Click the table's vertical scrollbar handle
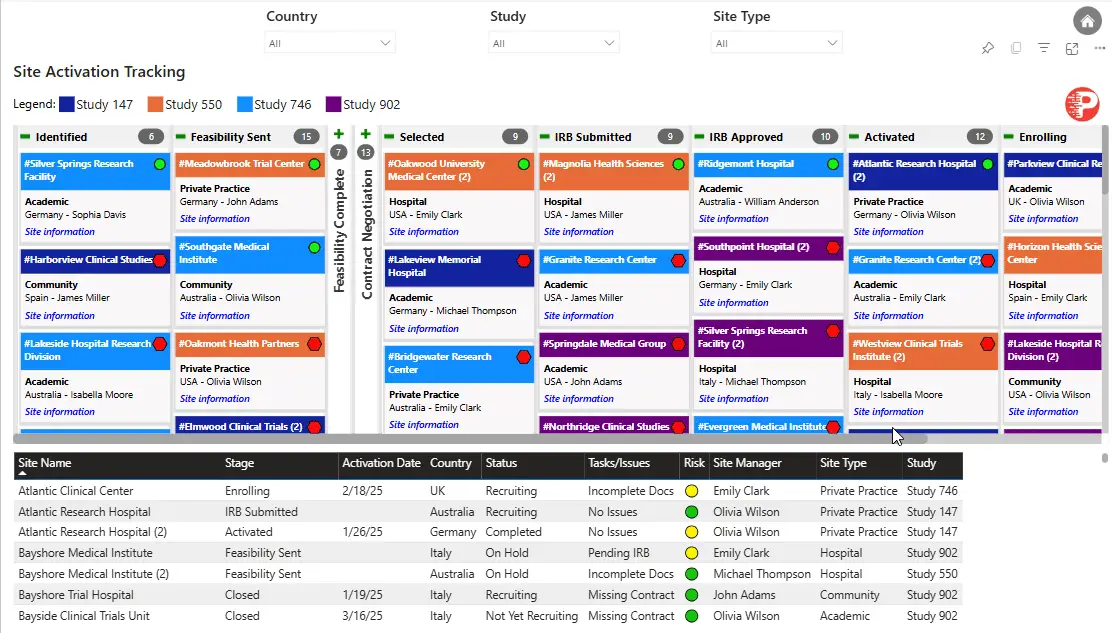 point(1105,458)
